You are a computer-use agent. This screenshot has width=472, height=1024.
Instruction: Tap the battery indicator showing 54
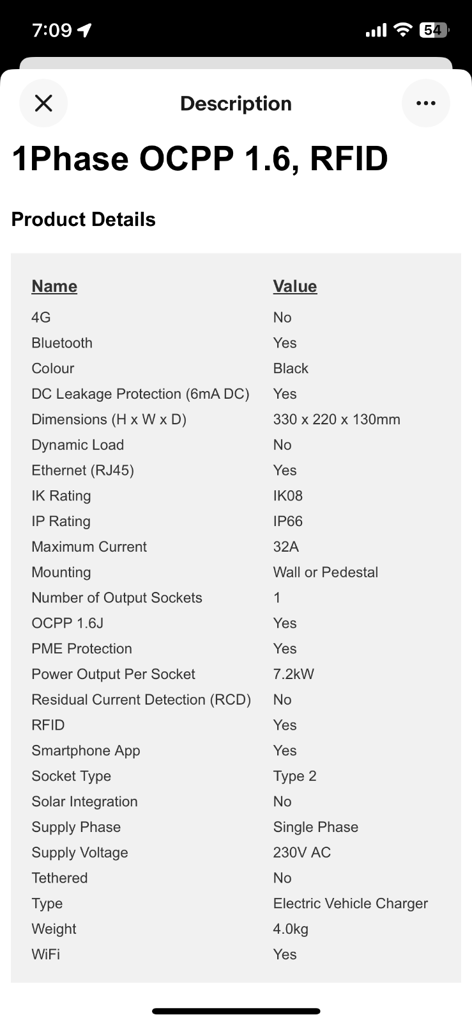pos(434,30)
